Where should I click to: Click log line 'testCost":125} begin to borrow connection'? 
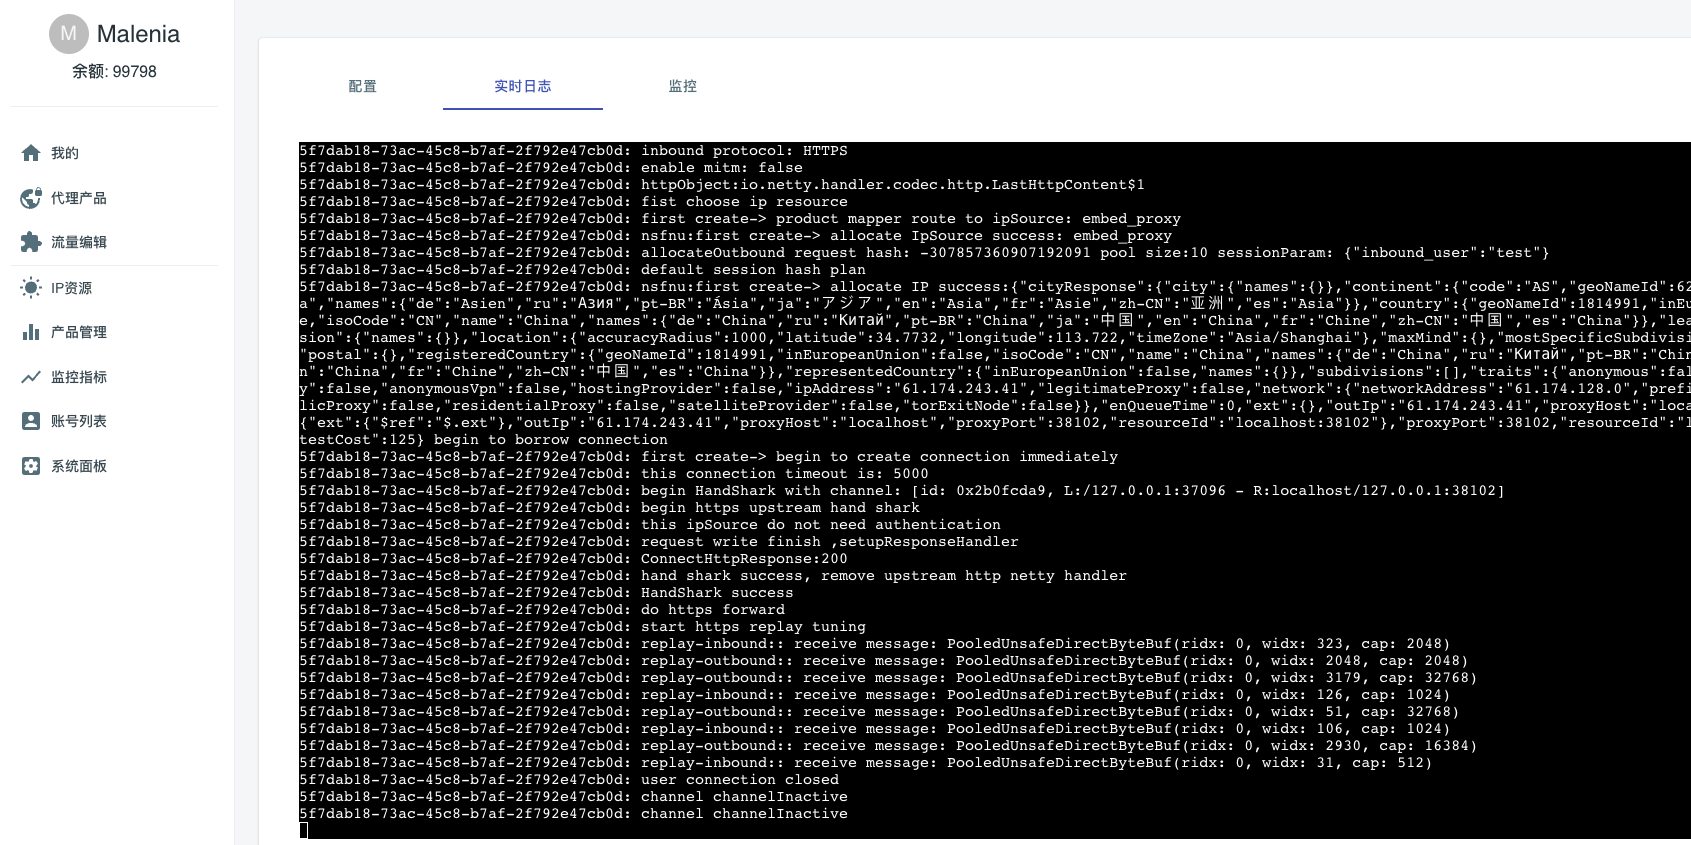(x=483, y=440)
